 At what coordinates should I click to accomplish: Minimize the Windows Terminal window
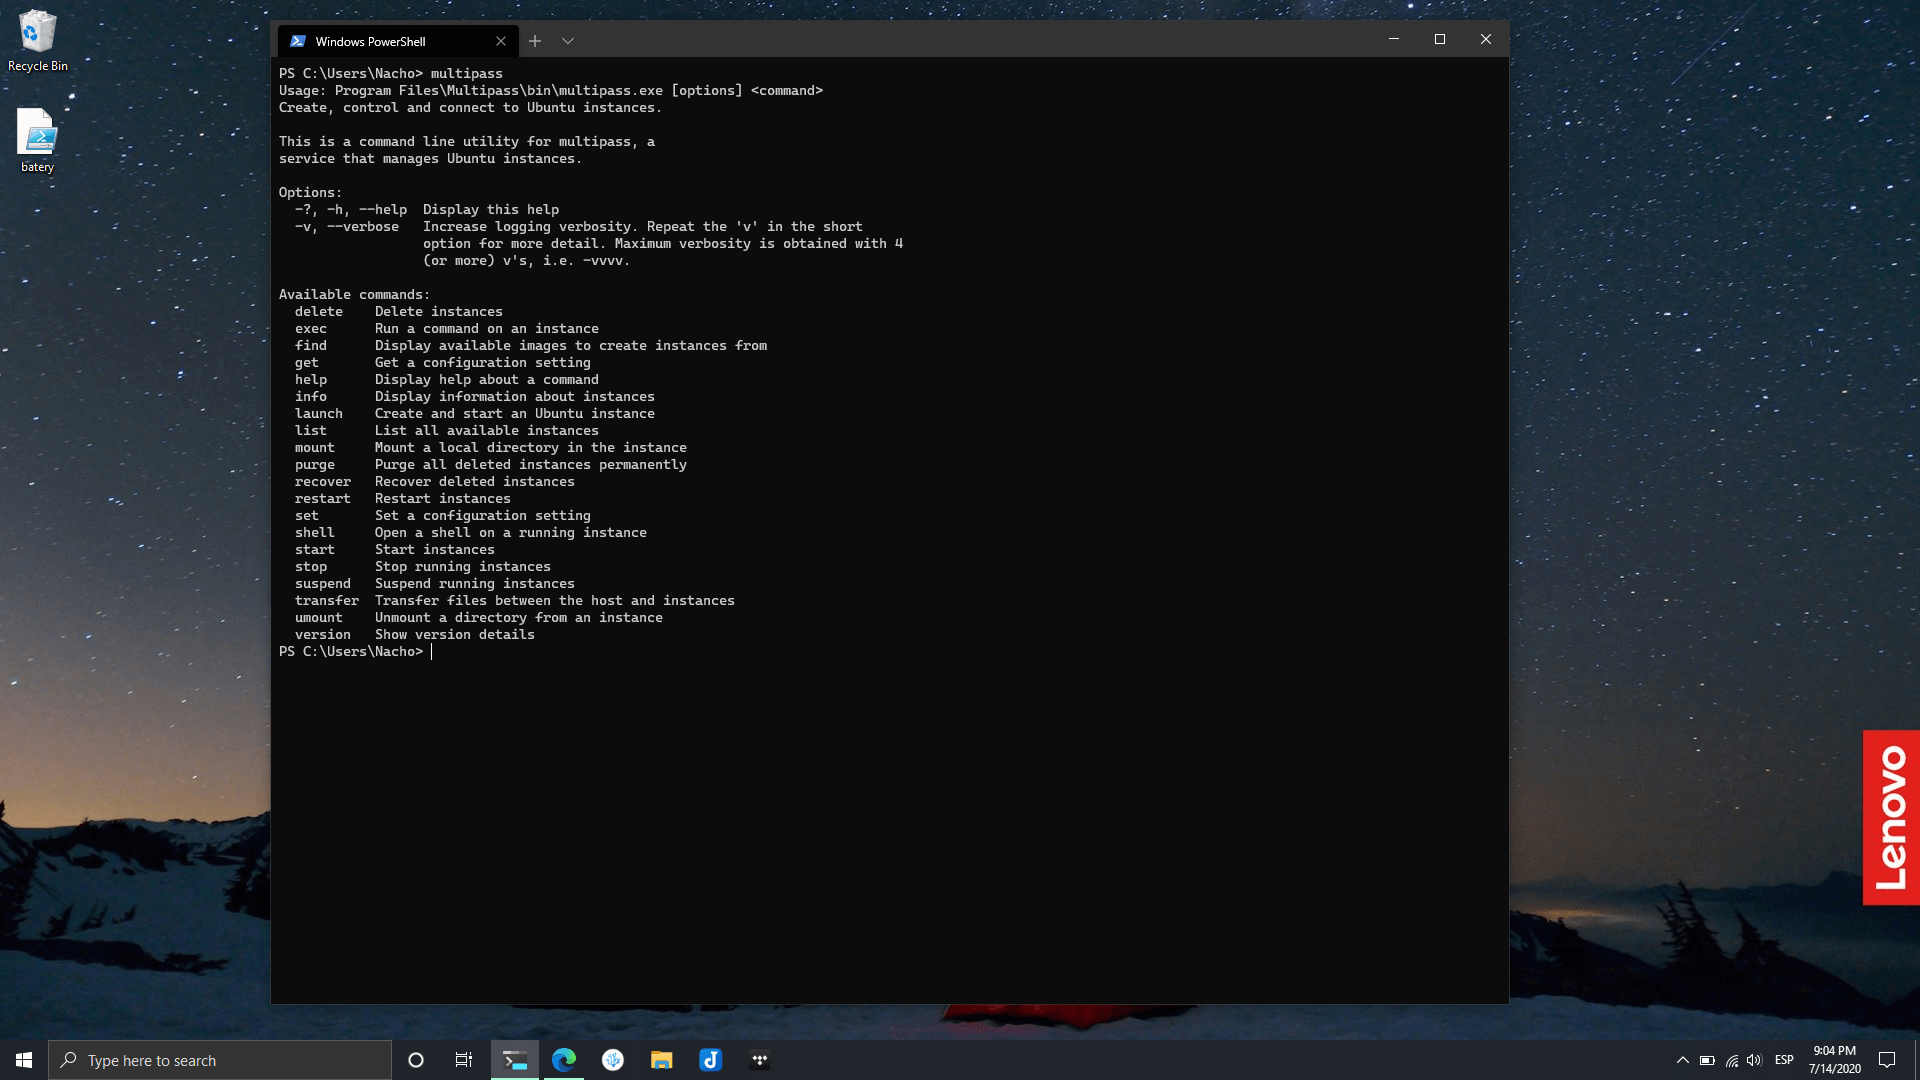pos(1394,39)
